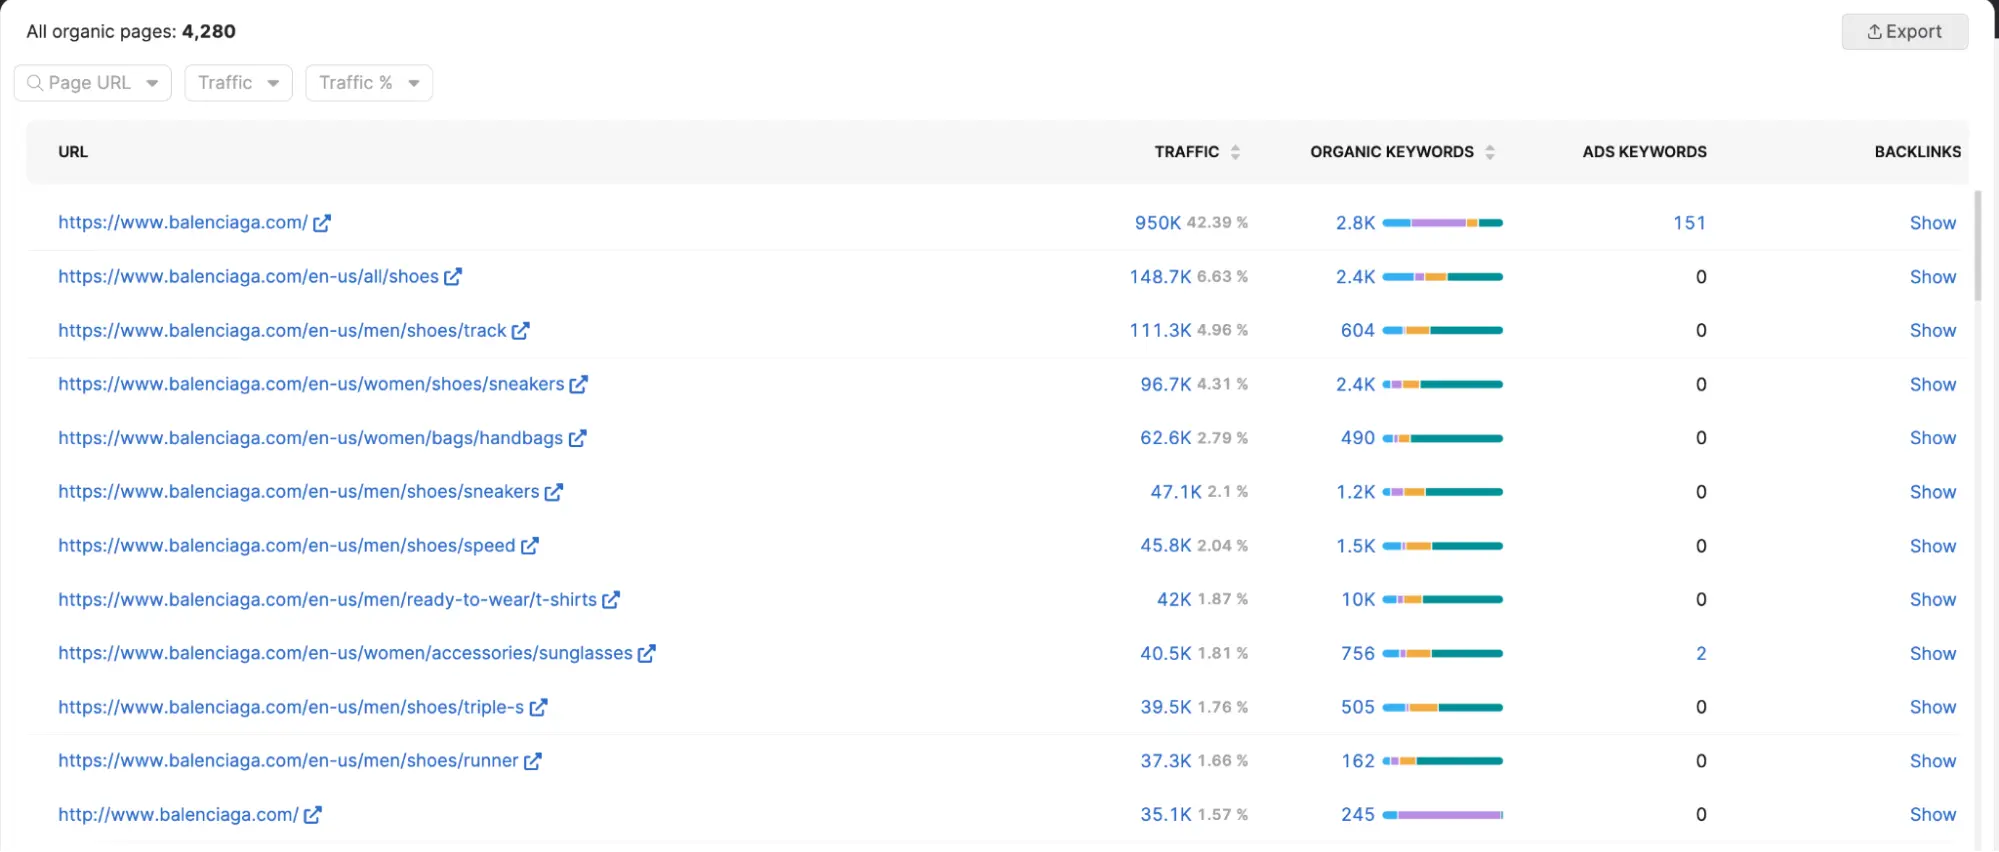
Task: Click 604 organic keywords value
Action: coord(1357,331)
